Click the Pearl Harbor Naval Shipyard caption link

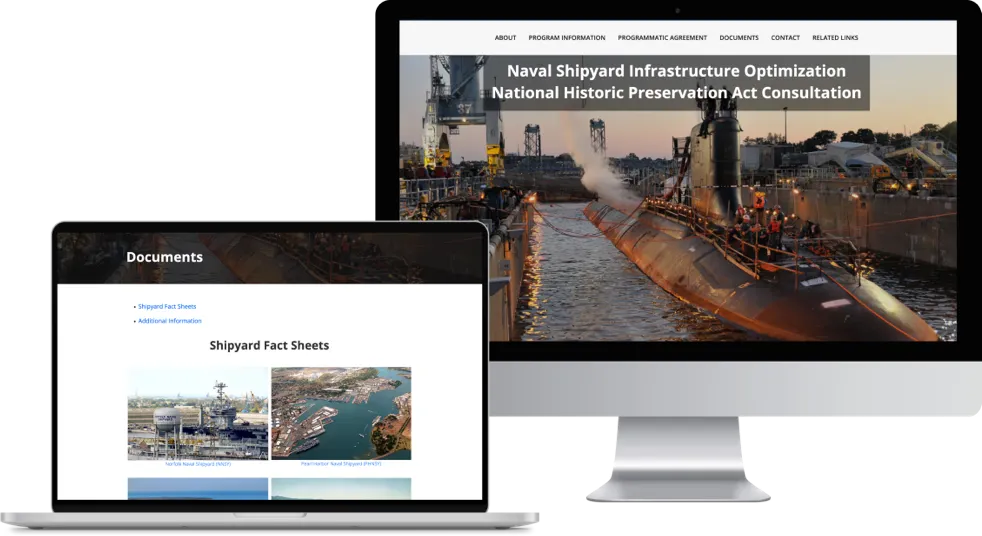click(341, 464)
